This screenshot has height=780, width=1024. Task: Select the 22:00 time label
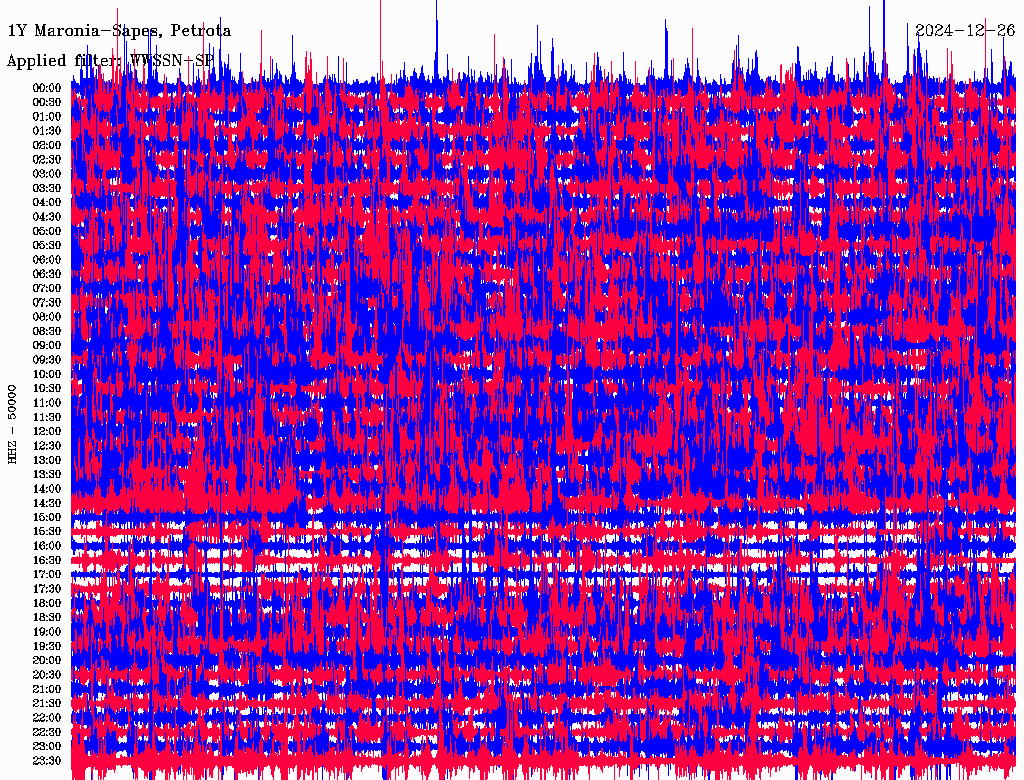click(47, 718)
